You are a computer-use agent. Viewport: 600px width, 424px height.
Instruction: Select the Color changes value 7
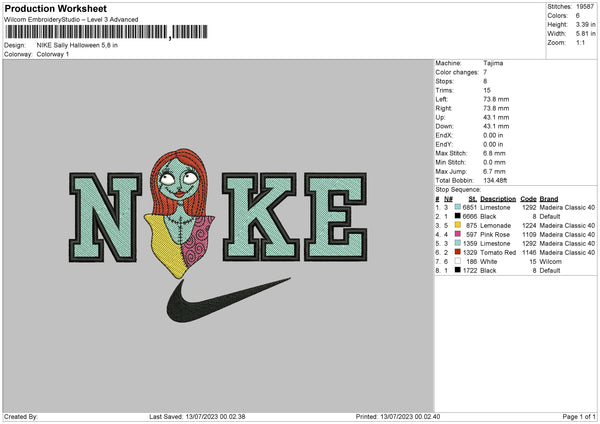(x=485, y=72)
